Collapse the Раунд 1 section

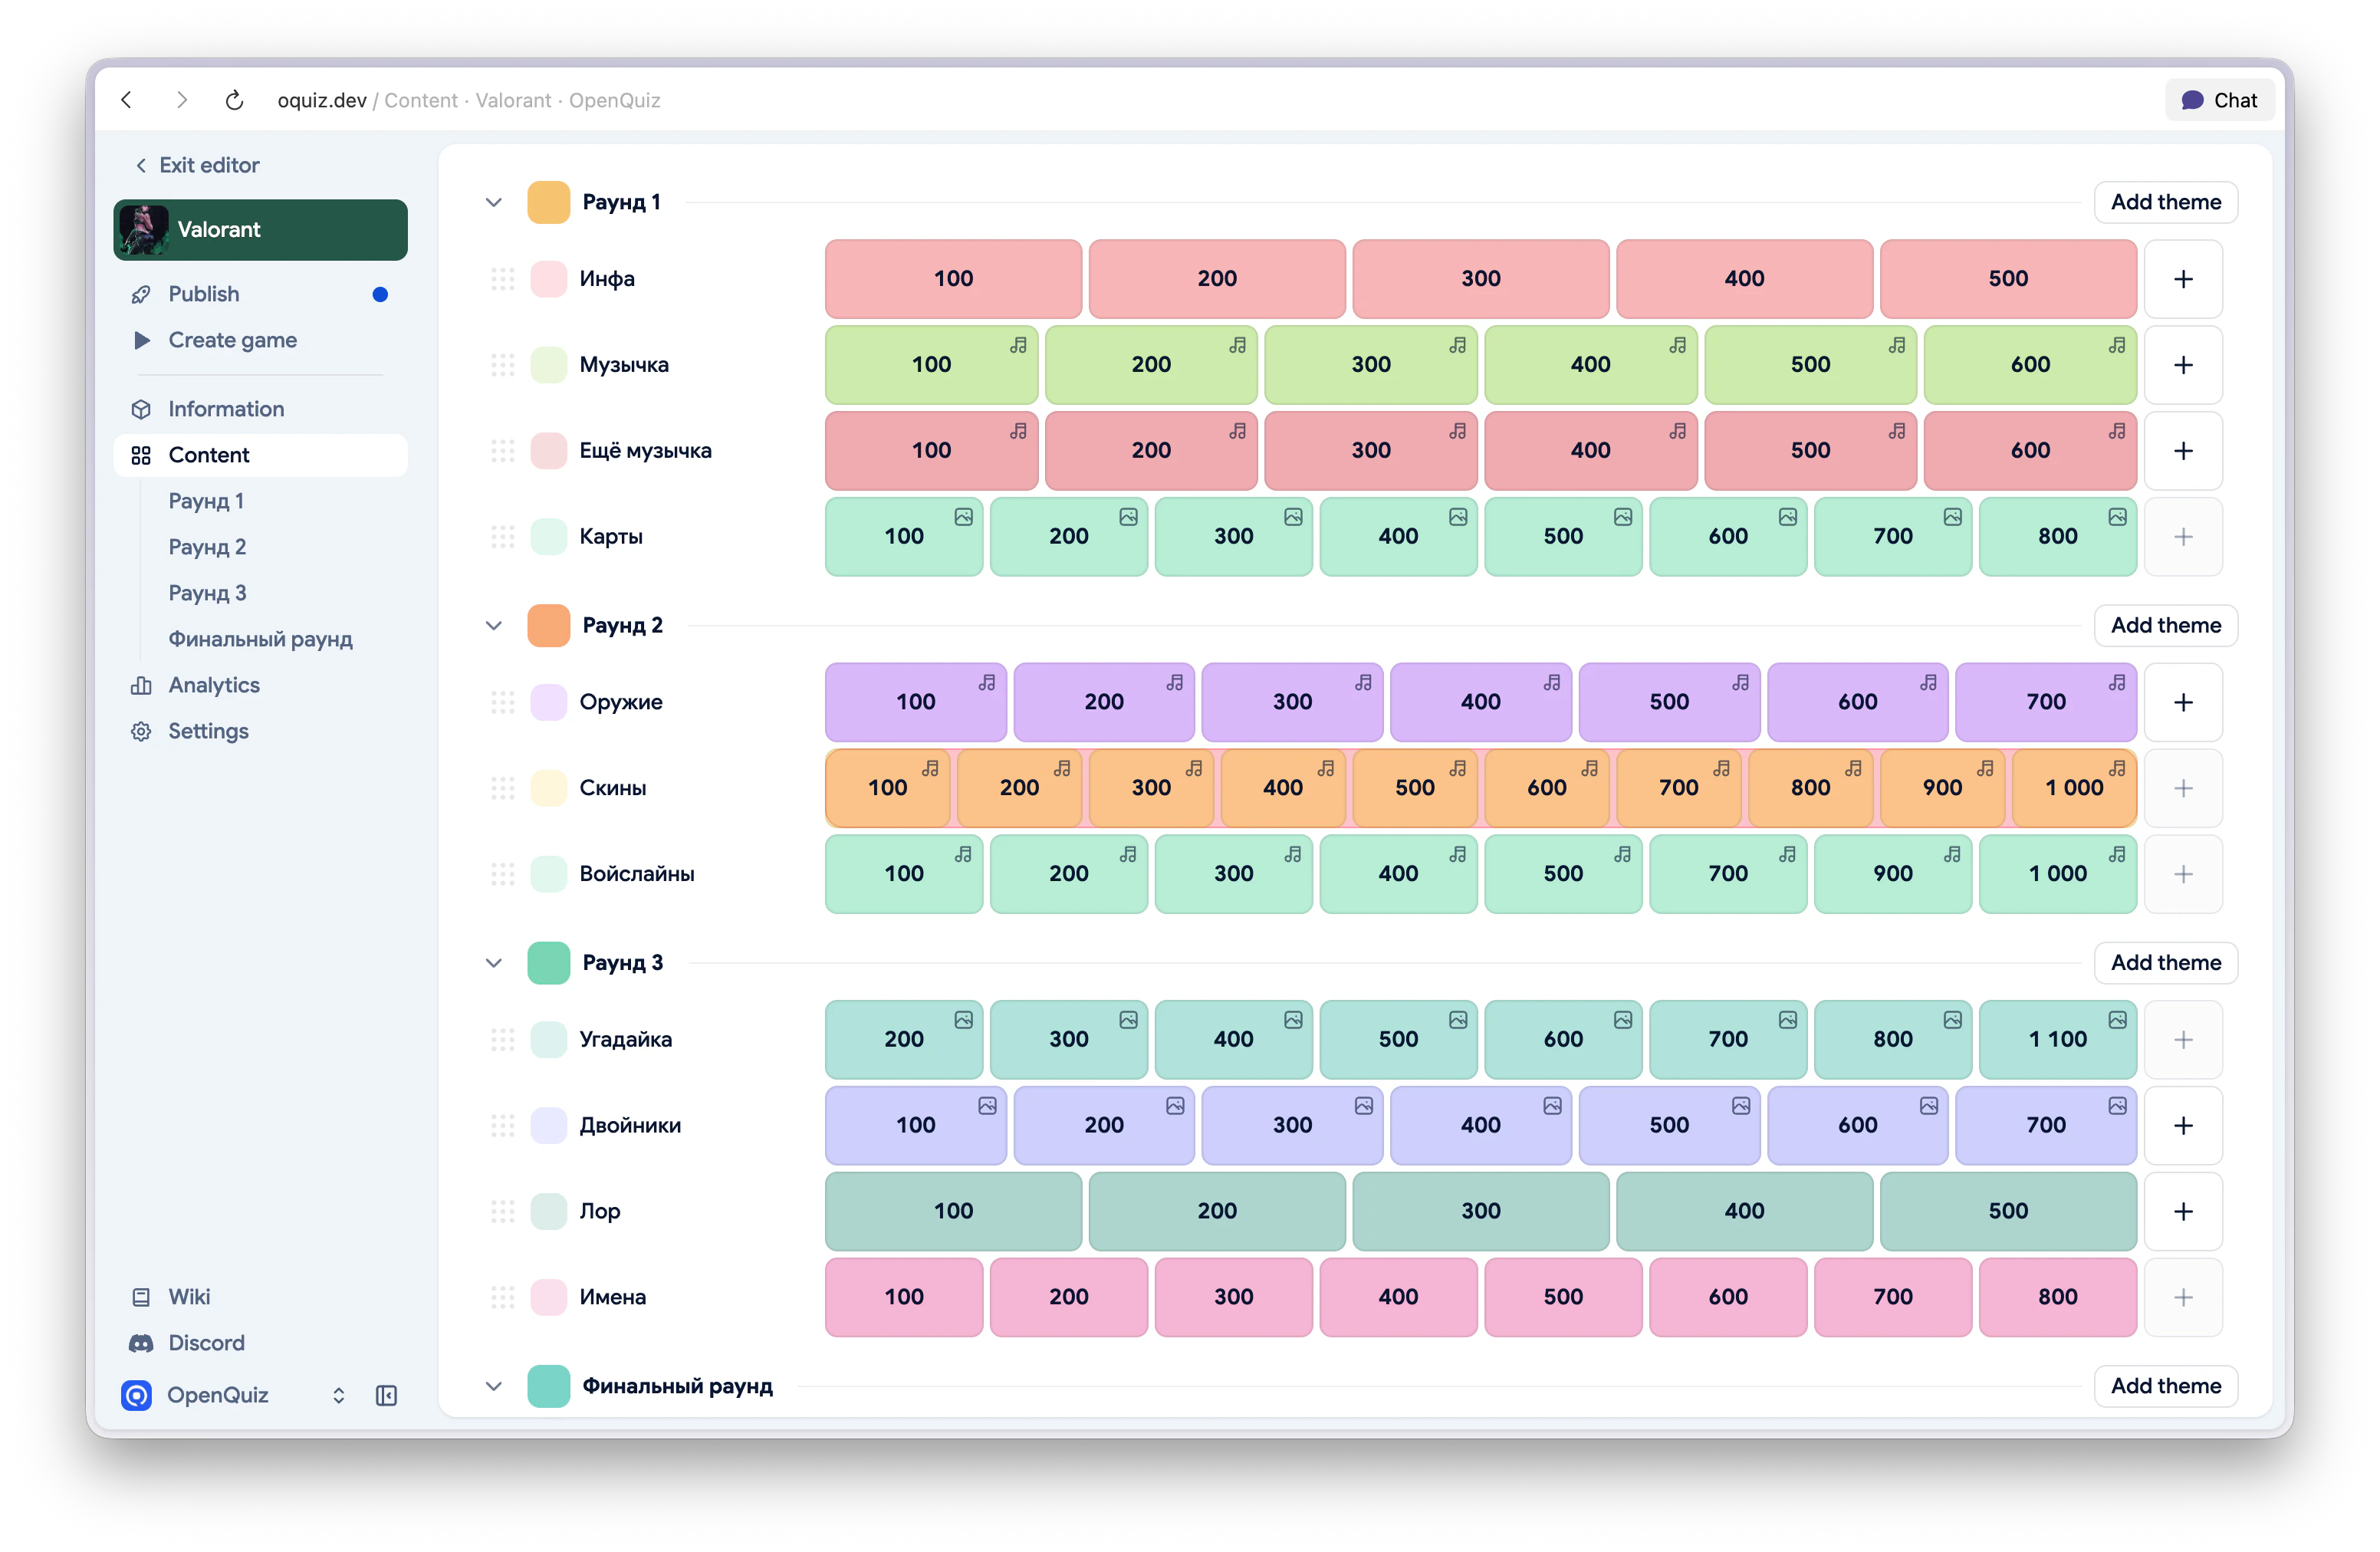pyautogui.click(x=493, y=202)
